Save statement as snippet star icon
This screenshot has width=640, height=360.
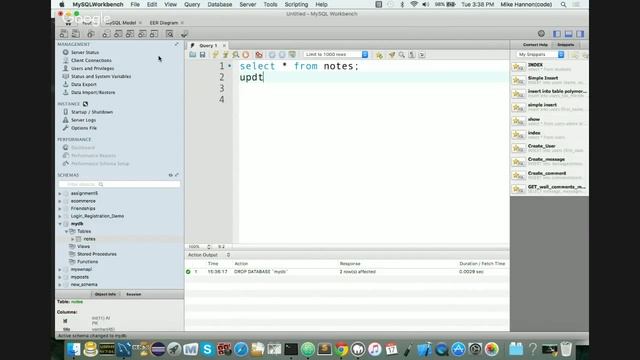[379, 55]
